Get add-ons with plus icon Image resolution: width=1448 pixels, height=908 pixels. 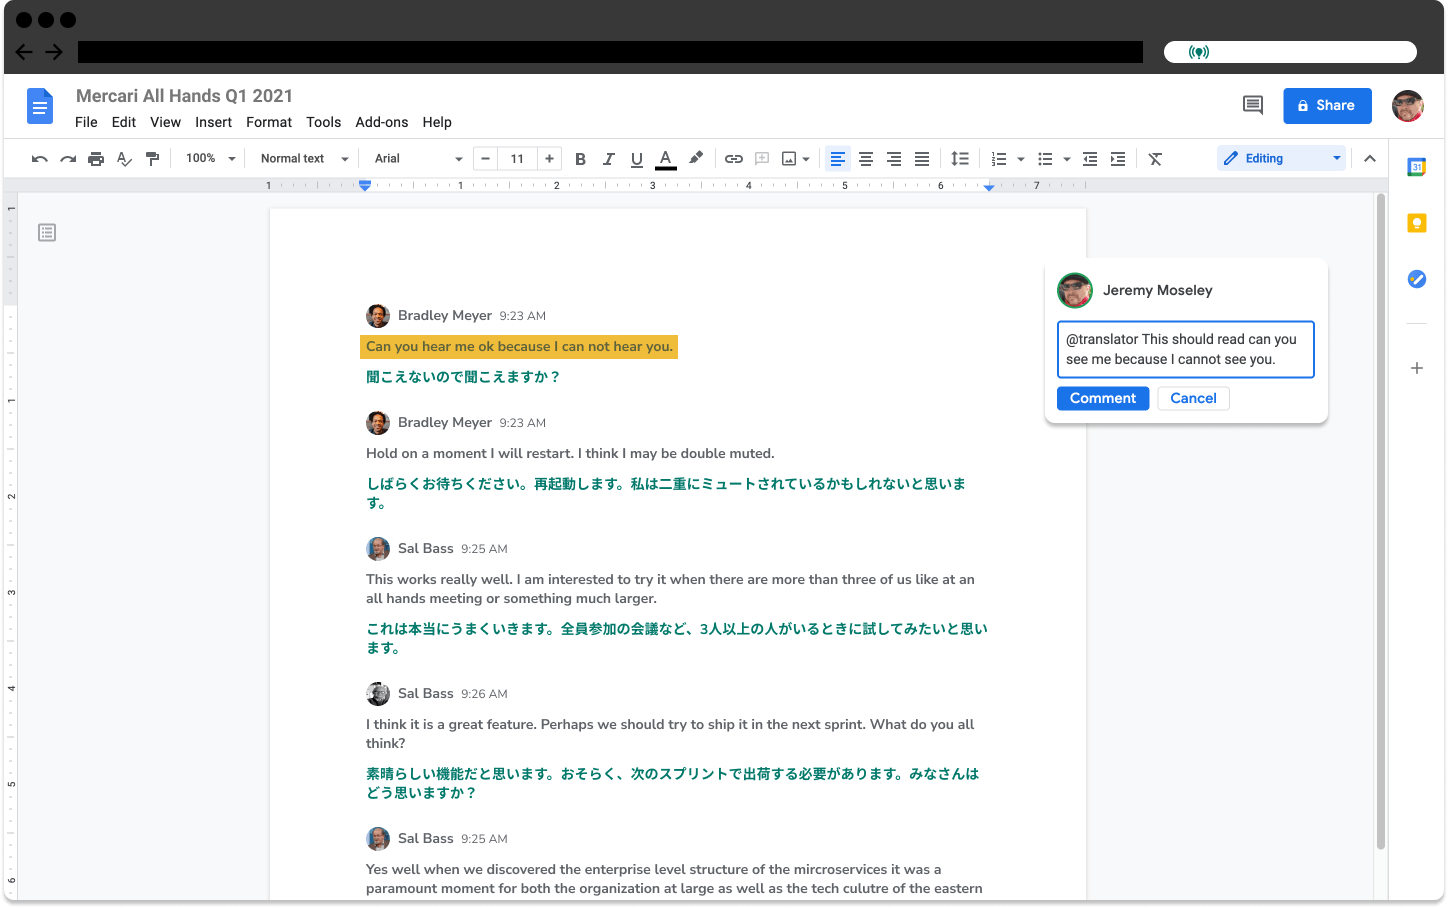[x=1416, y=368]
